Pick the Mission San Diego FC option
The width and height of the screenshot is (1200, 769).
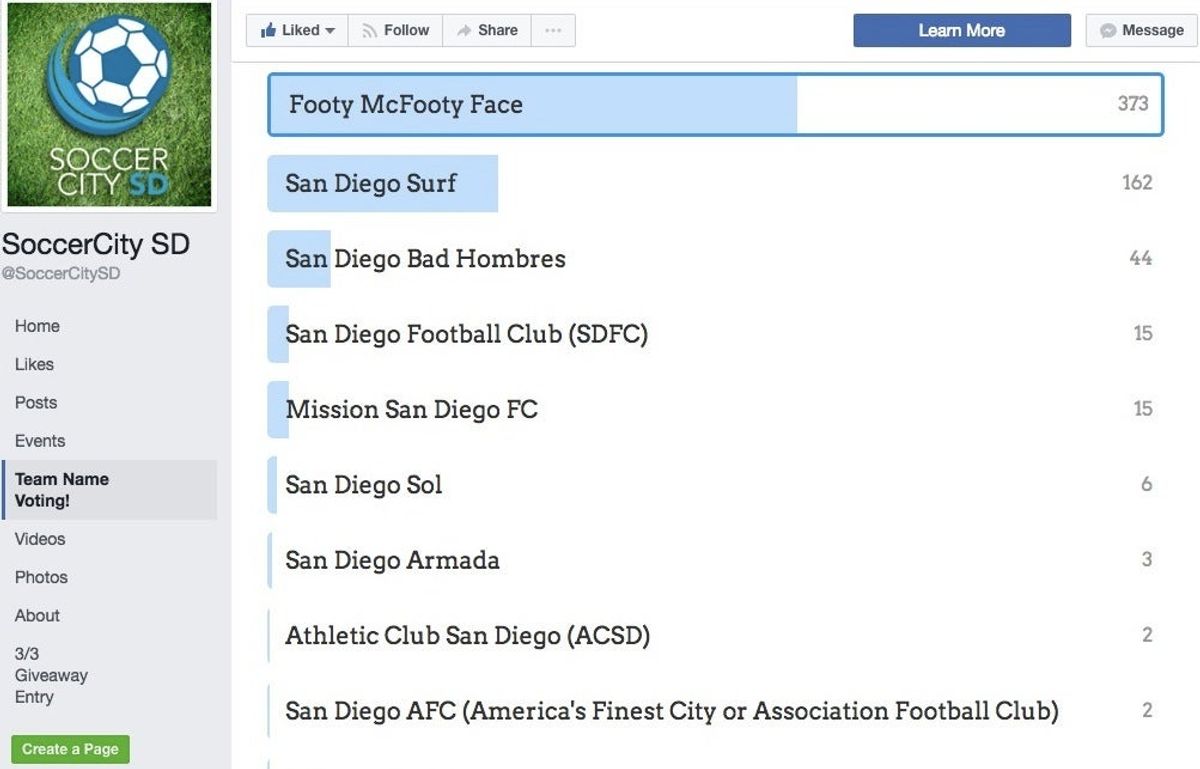pos(715,409)
